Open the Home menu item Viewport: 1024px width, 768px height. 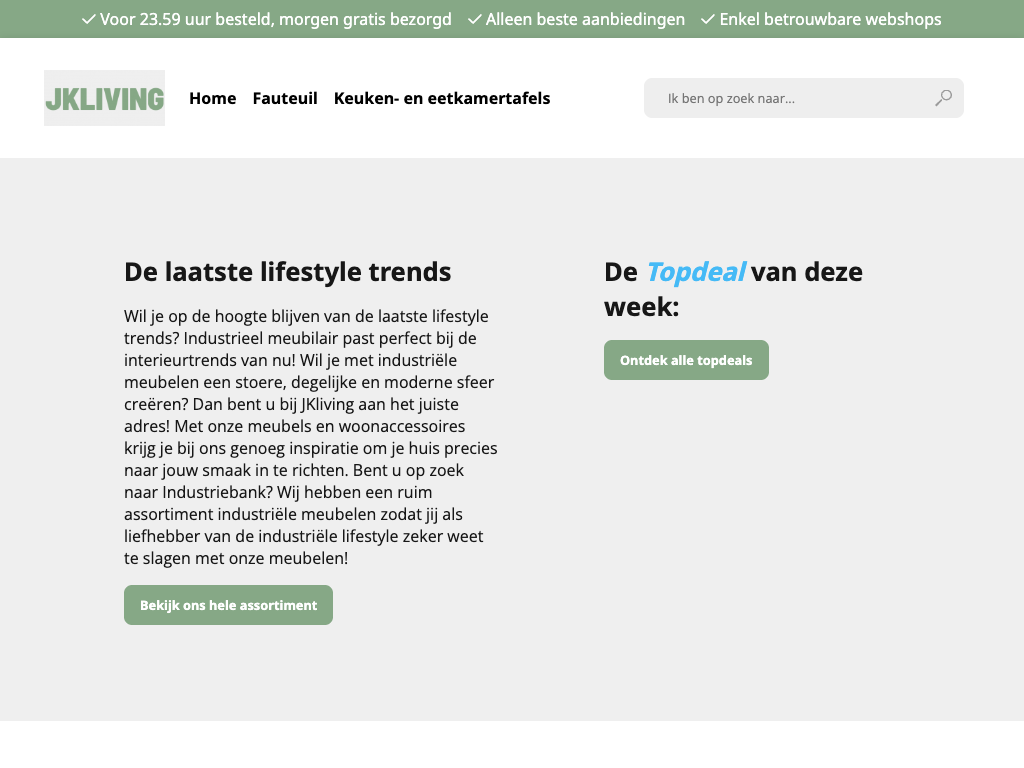click(x=212, y=98)
